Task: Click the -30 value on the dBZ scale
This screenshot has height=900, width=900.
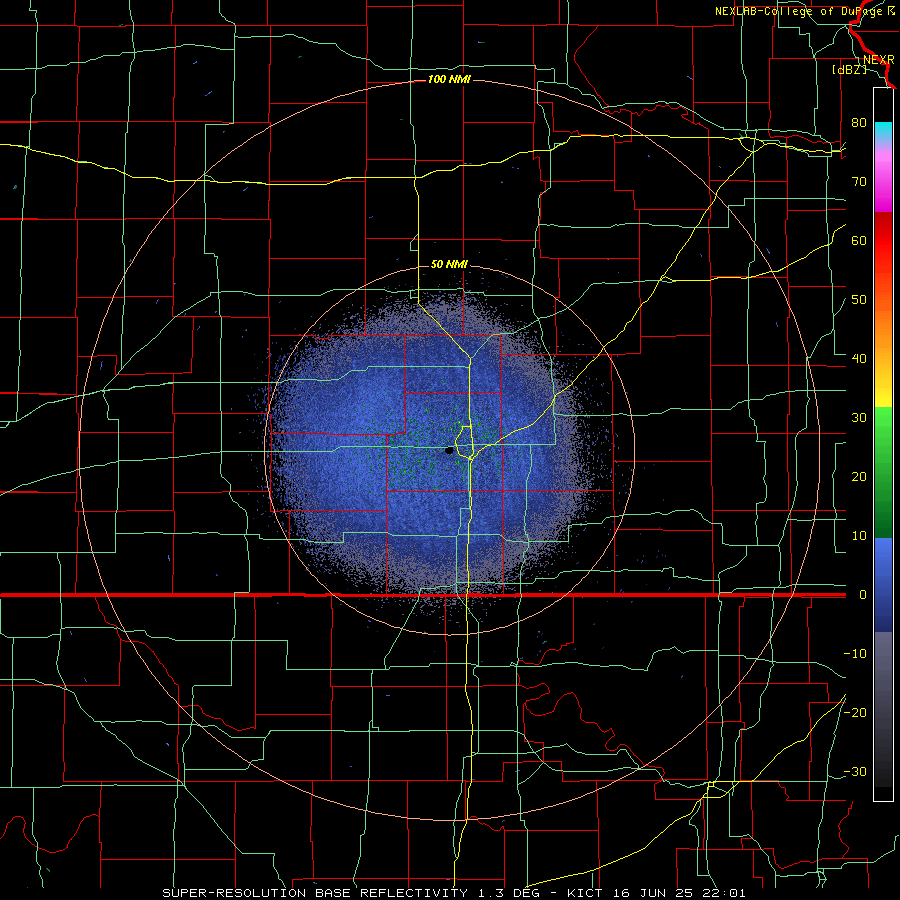Action: click(x=855, y=771)
